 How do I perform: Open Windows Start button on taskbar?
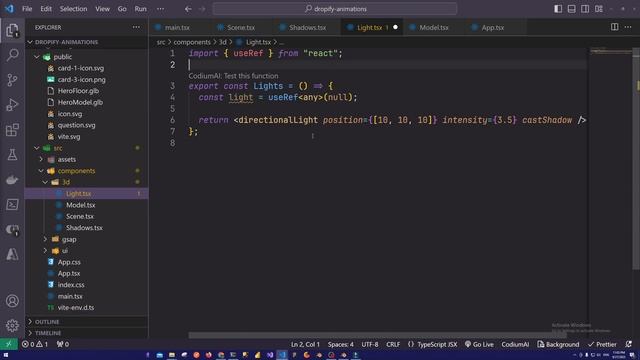click(x=6, y=355)
